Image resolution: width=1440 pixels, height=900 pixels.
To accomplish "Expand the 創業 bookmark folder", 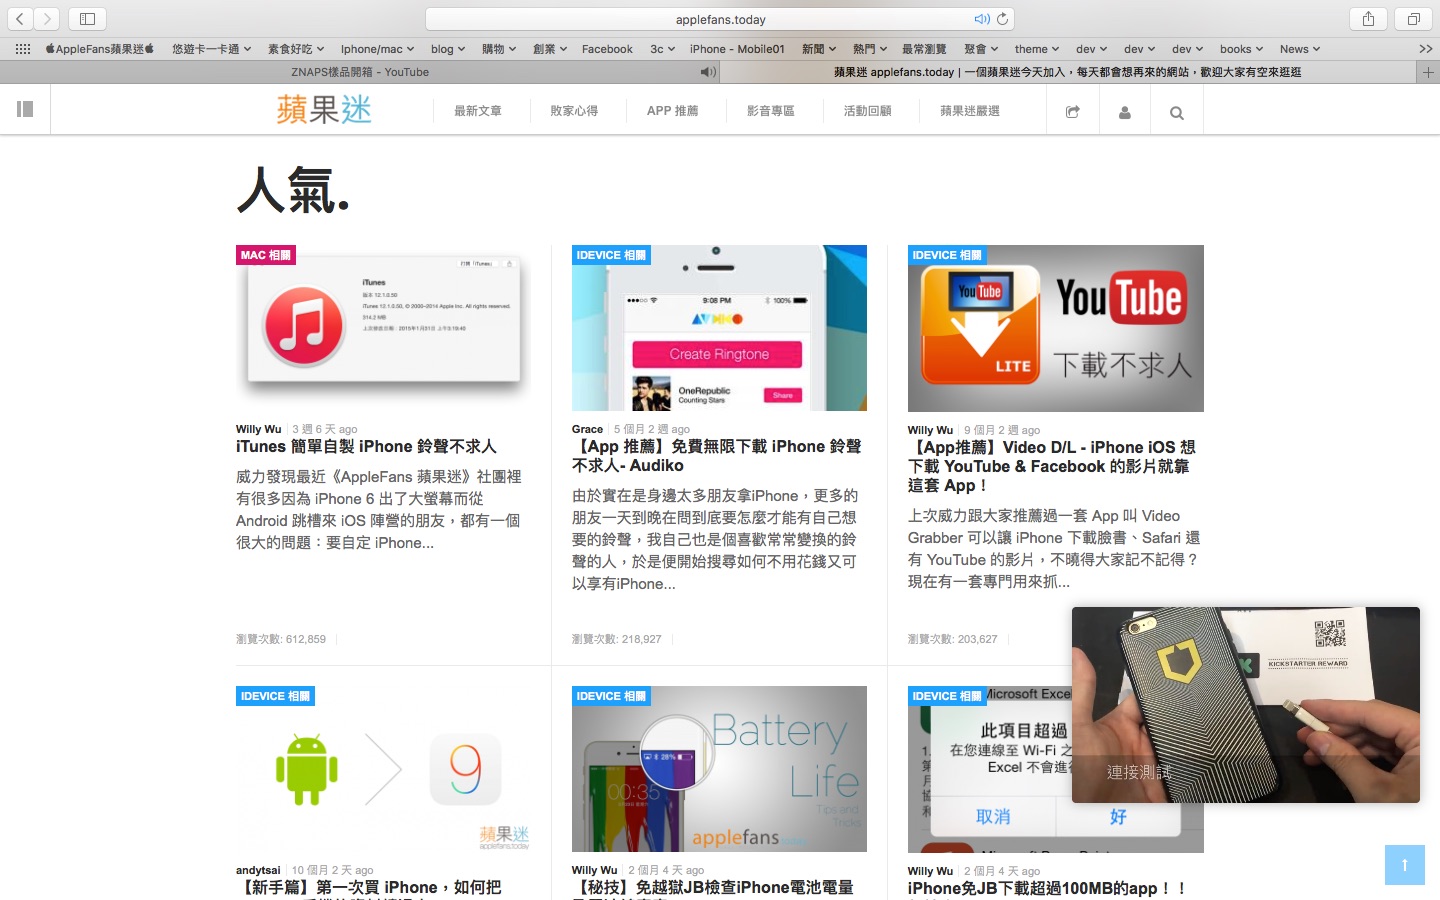I will point(550,49).
